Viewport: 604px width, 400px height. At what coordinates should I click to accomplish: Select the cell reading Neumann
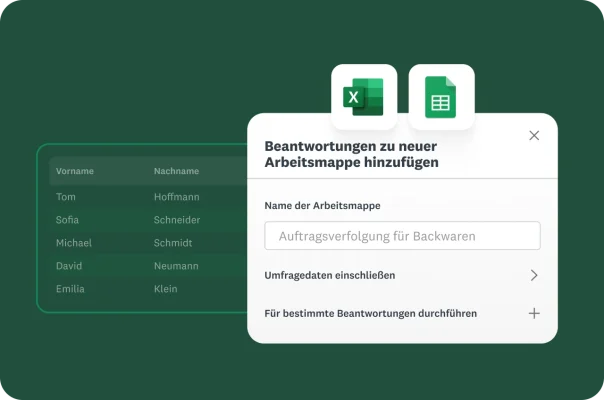176,266
